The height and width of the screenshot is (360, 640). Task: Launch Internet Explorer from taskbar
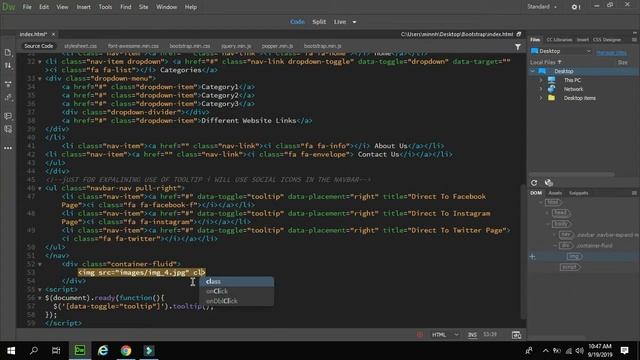pos(103,351)
